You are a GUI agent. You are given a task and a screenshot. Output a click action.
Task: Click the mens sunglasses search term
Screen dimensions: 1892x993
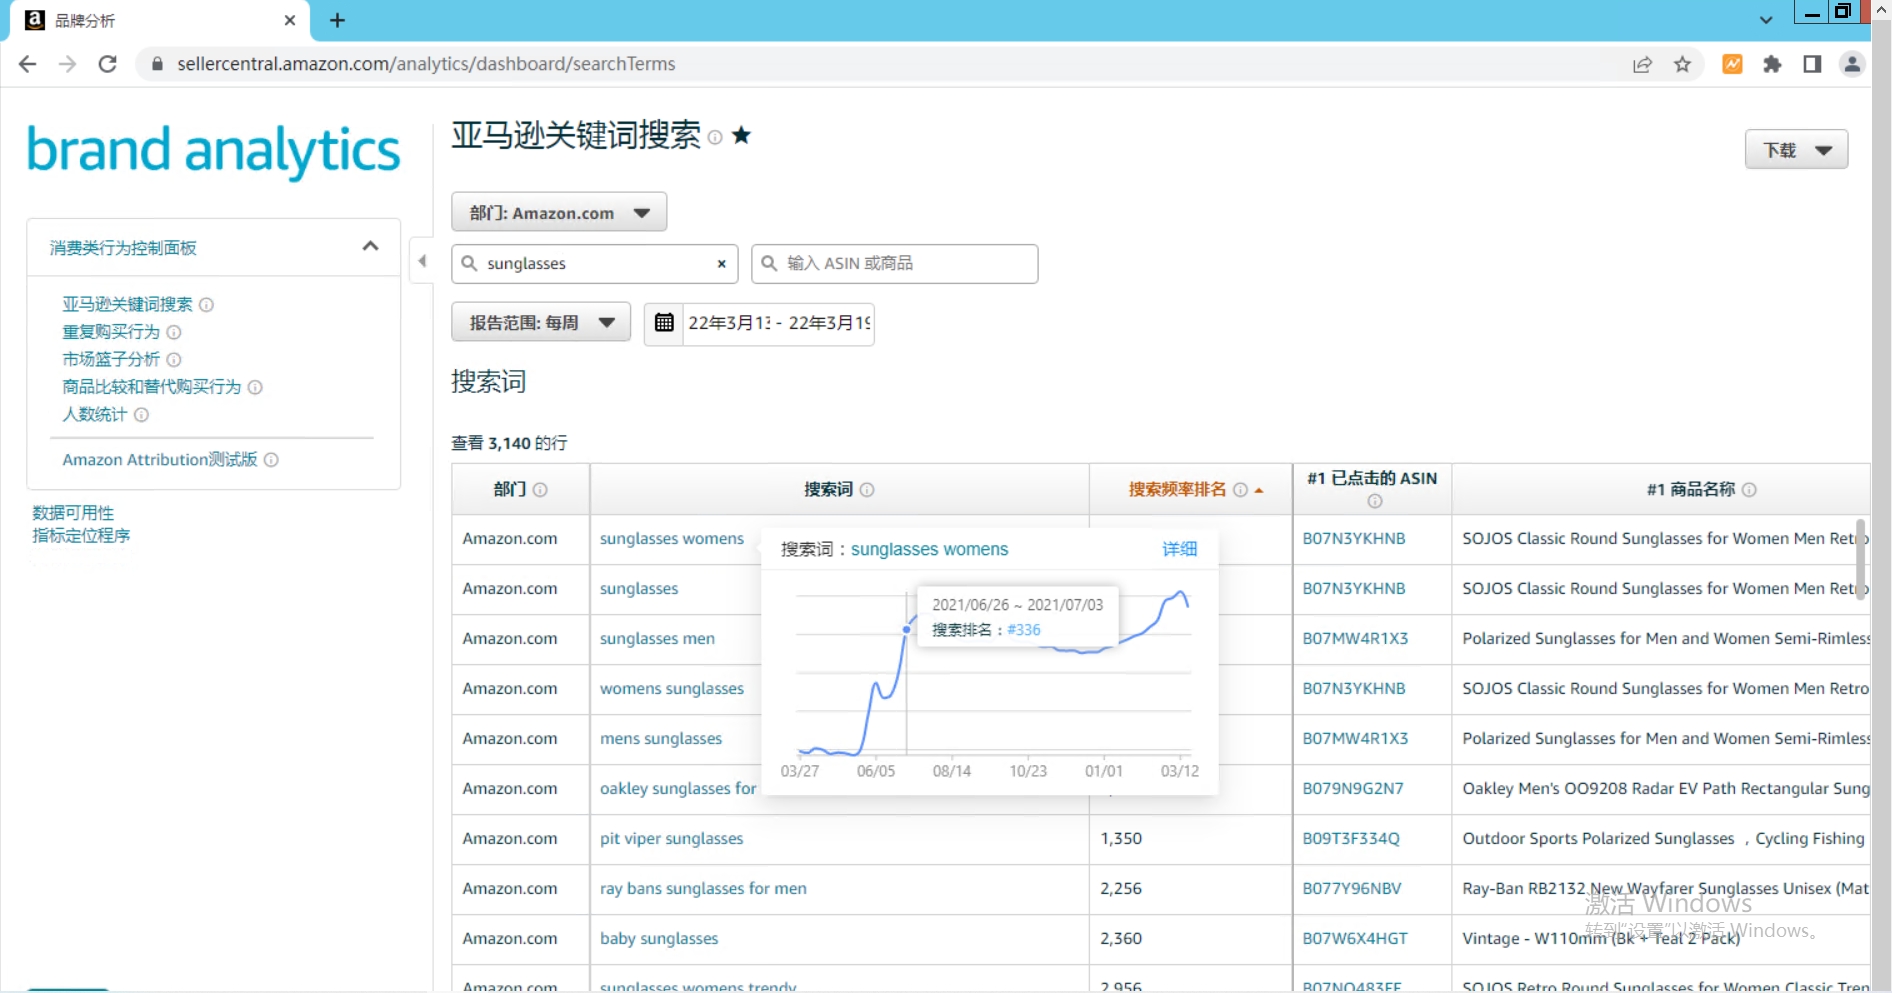661,739
